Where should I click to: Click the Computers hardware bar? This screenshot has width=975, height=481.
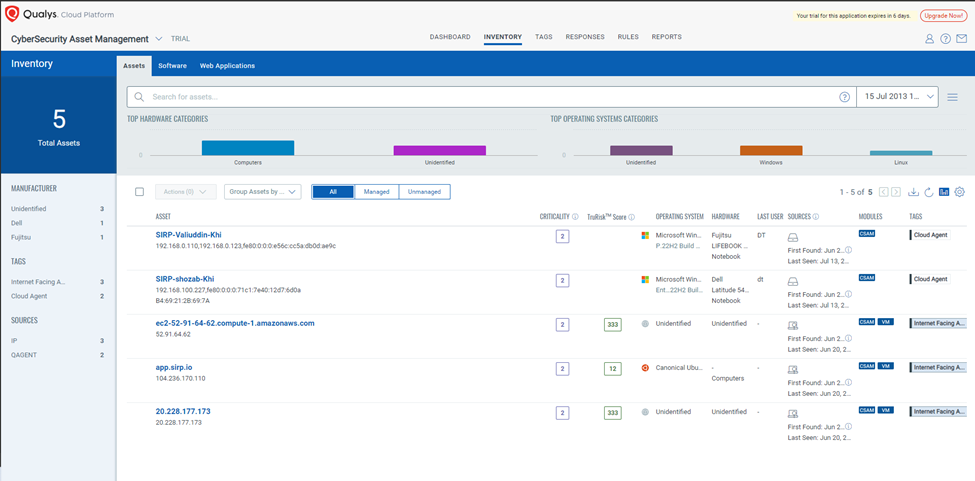click(x=247, y=148)
